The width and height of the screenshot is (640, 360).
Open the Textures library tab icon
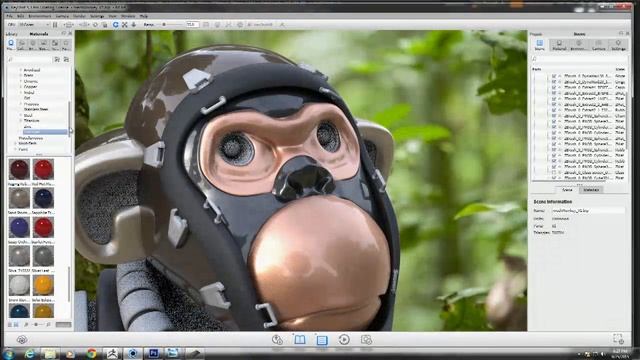pyautogui.click(x=55, y=44)
